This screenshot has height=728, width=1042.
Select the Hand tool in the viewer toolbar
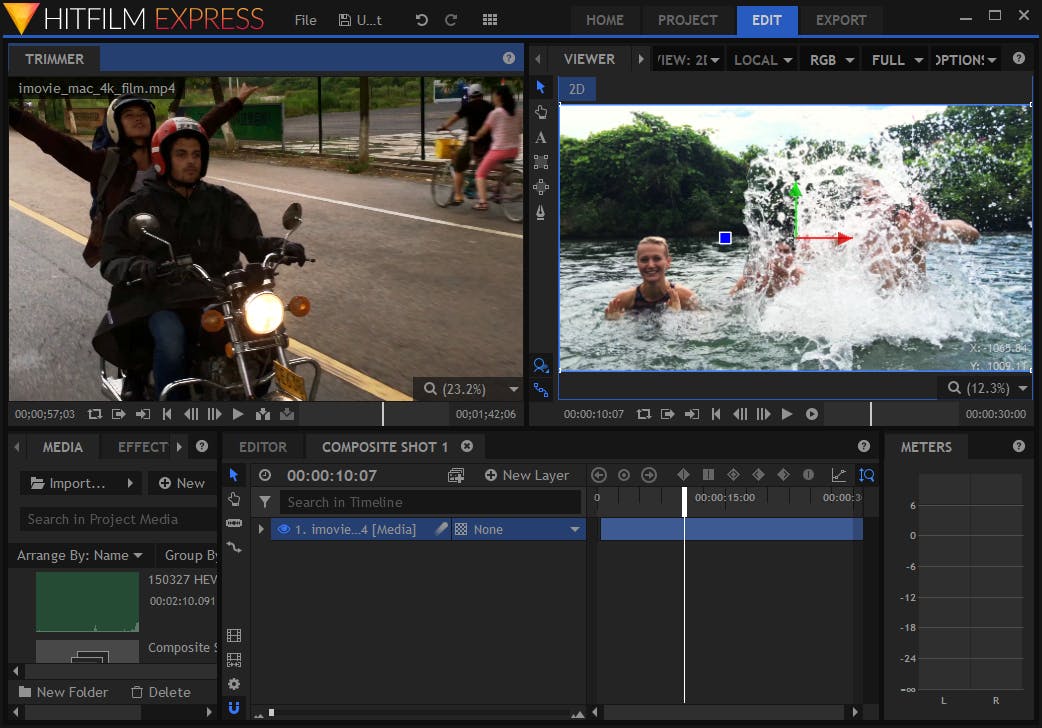pos(541,112)
